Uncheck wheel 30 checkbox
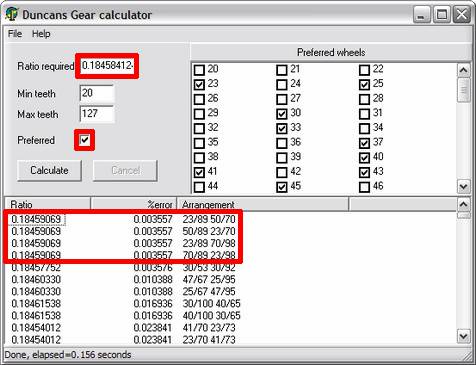Image resolution: width=476 pixels, height=365 pixels. pyautogui.click(x=282, y=114)
